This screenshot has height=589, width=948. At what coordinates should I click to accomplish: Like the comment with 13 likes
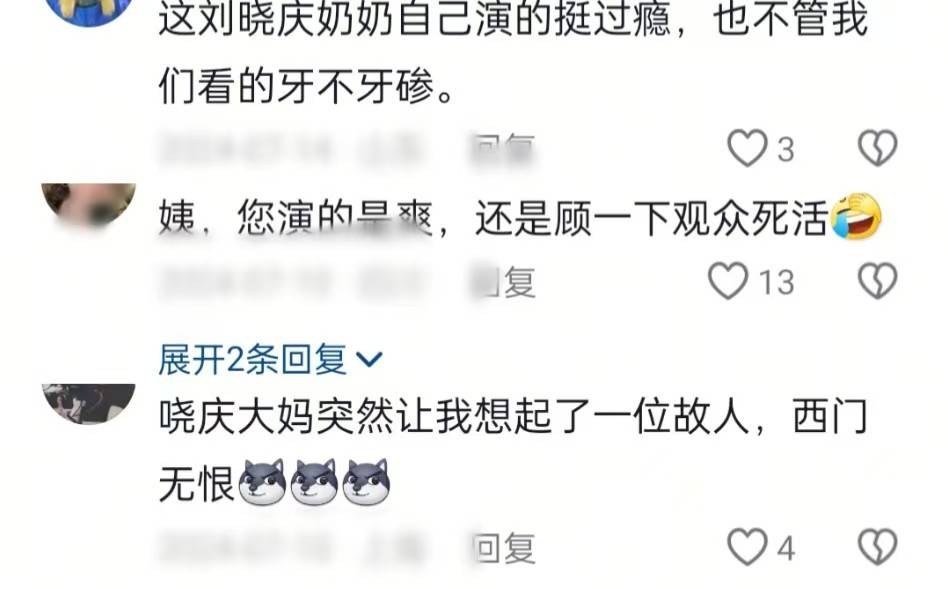click(728, 281)
